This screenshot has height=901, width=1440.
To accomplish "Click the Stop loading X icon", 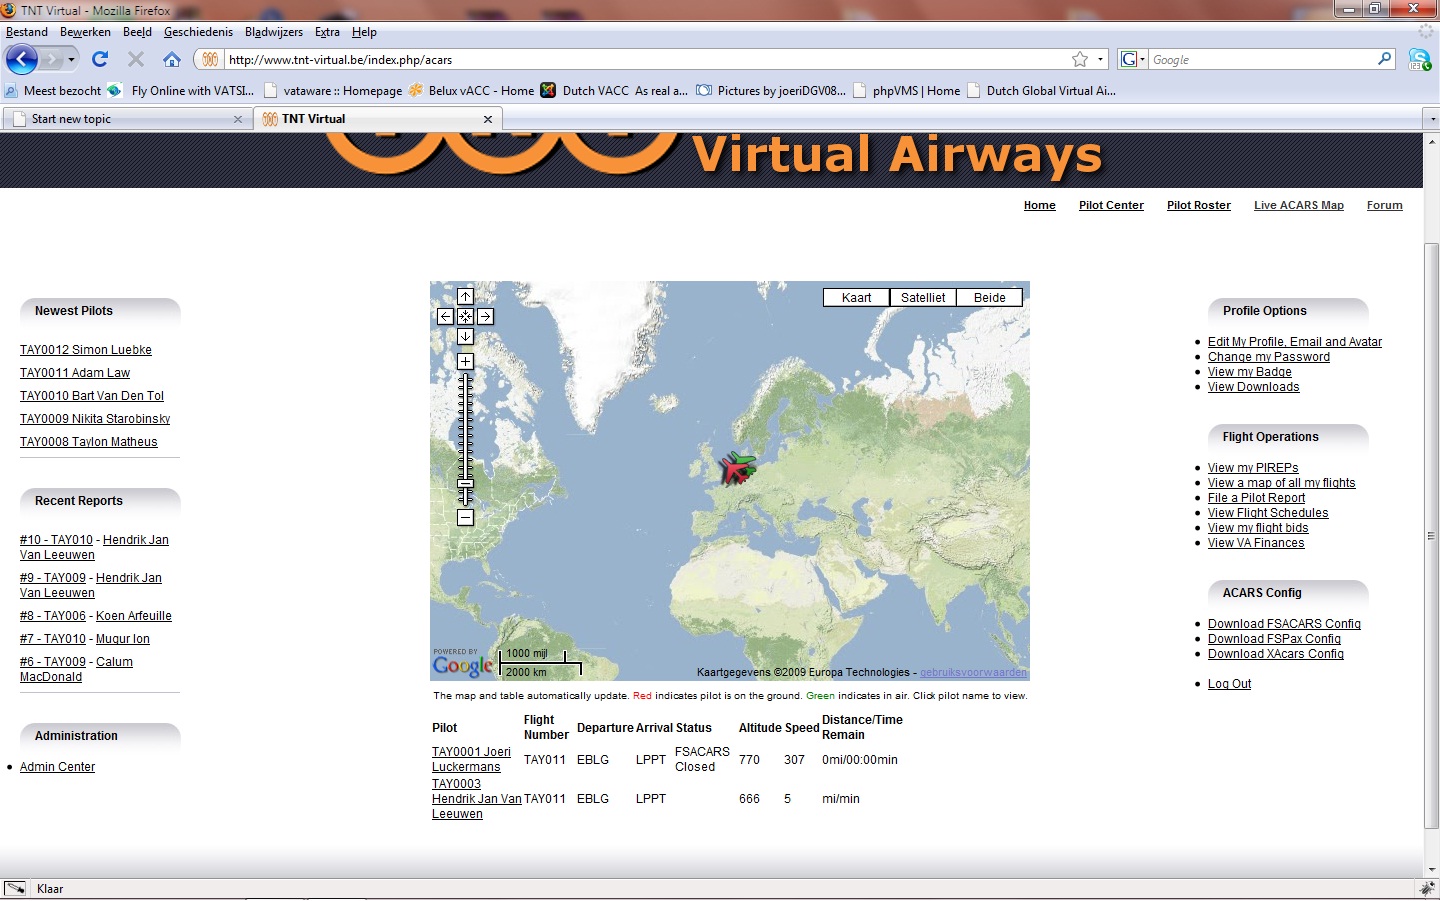I will coord(136,59).
